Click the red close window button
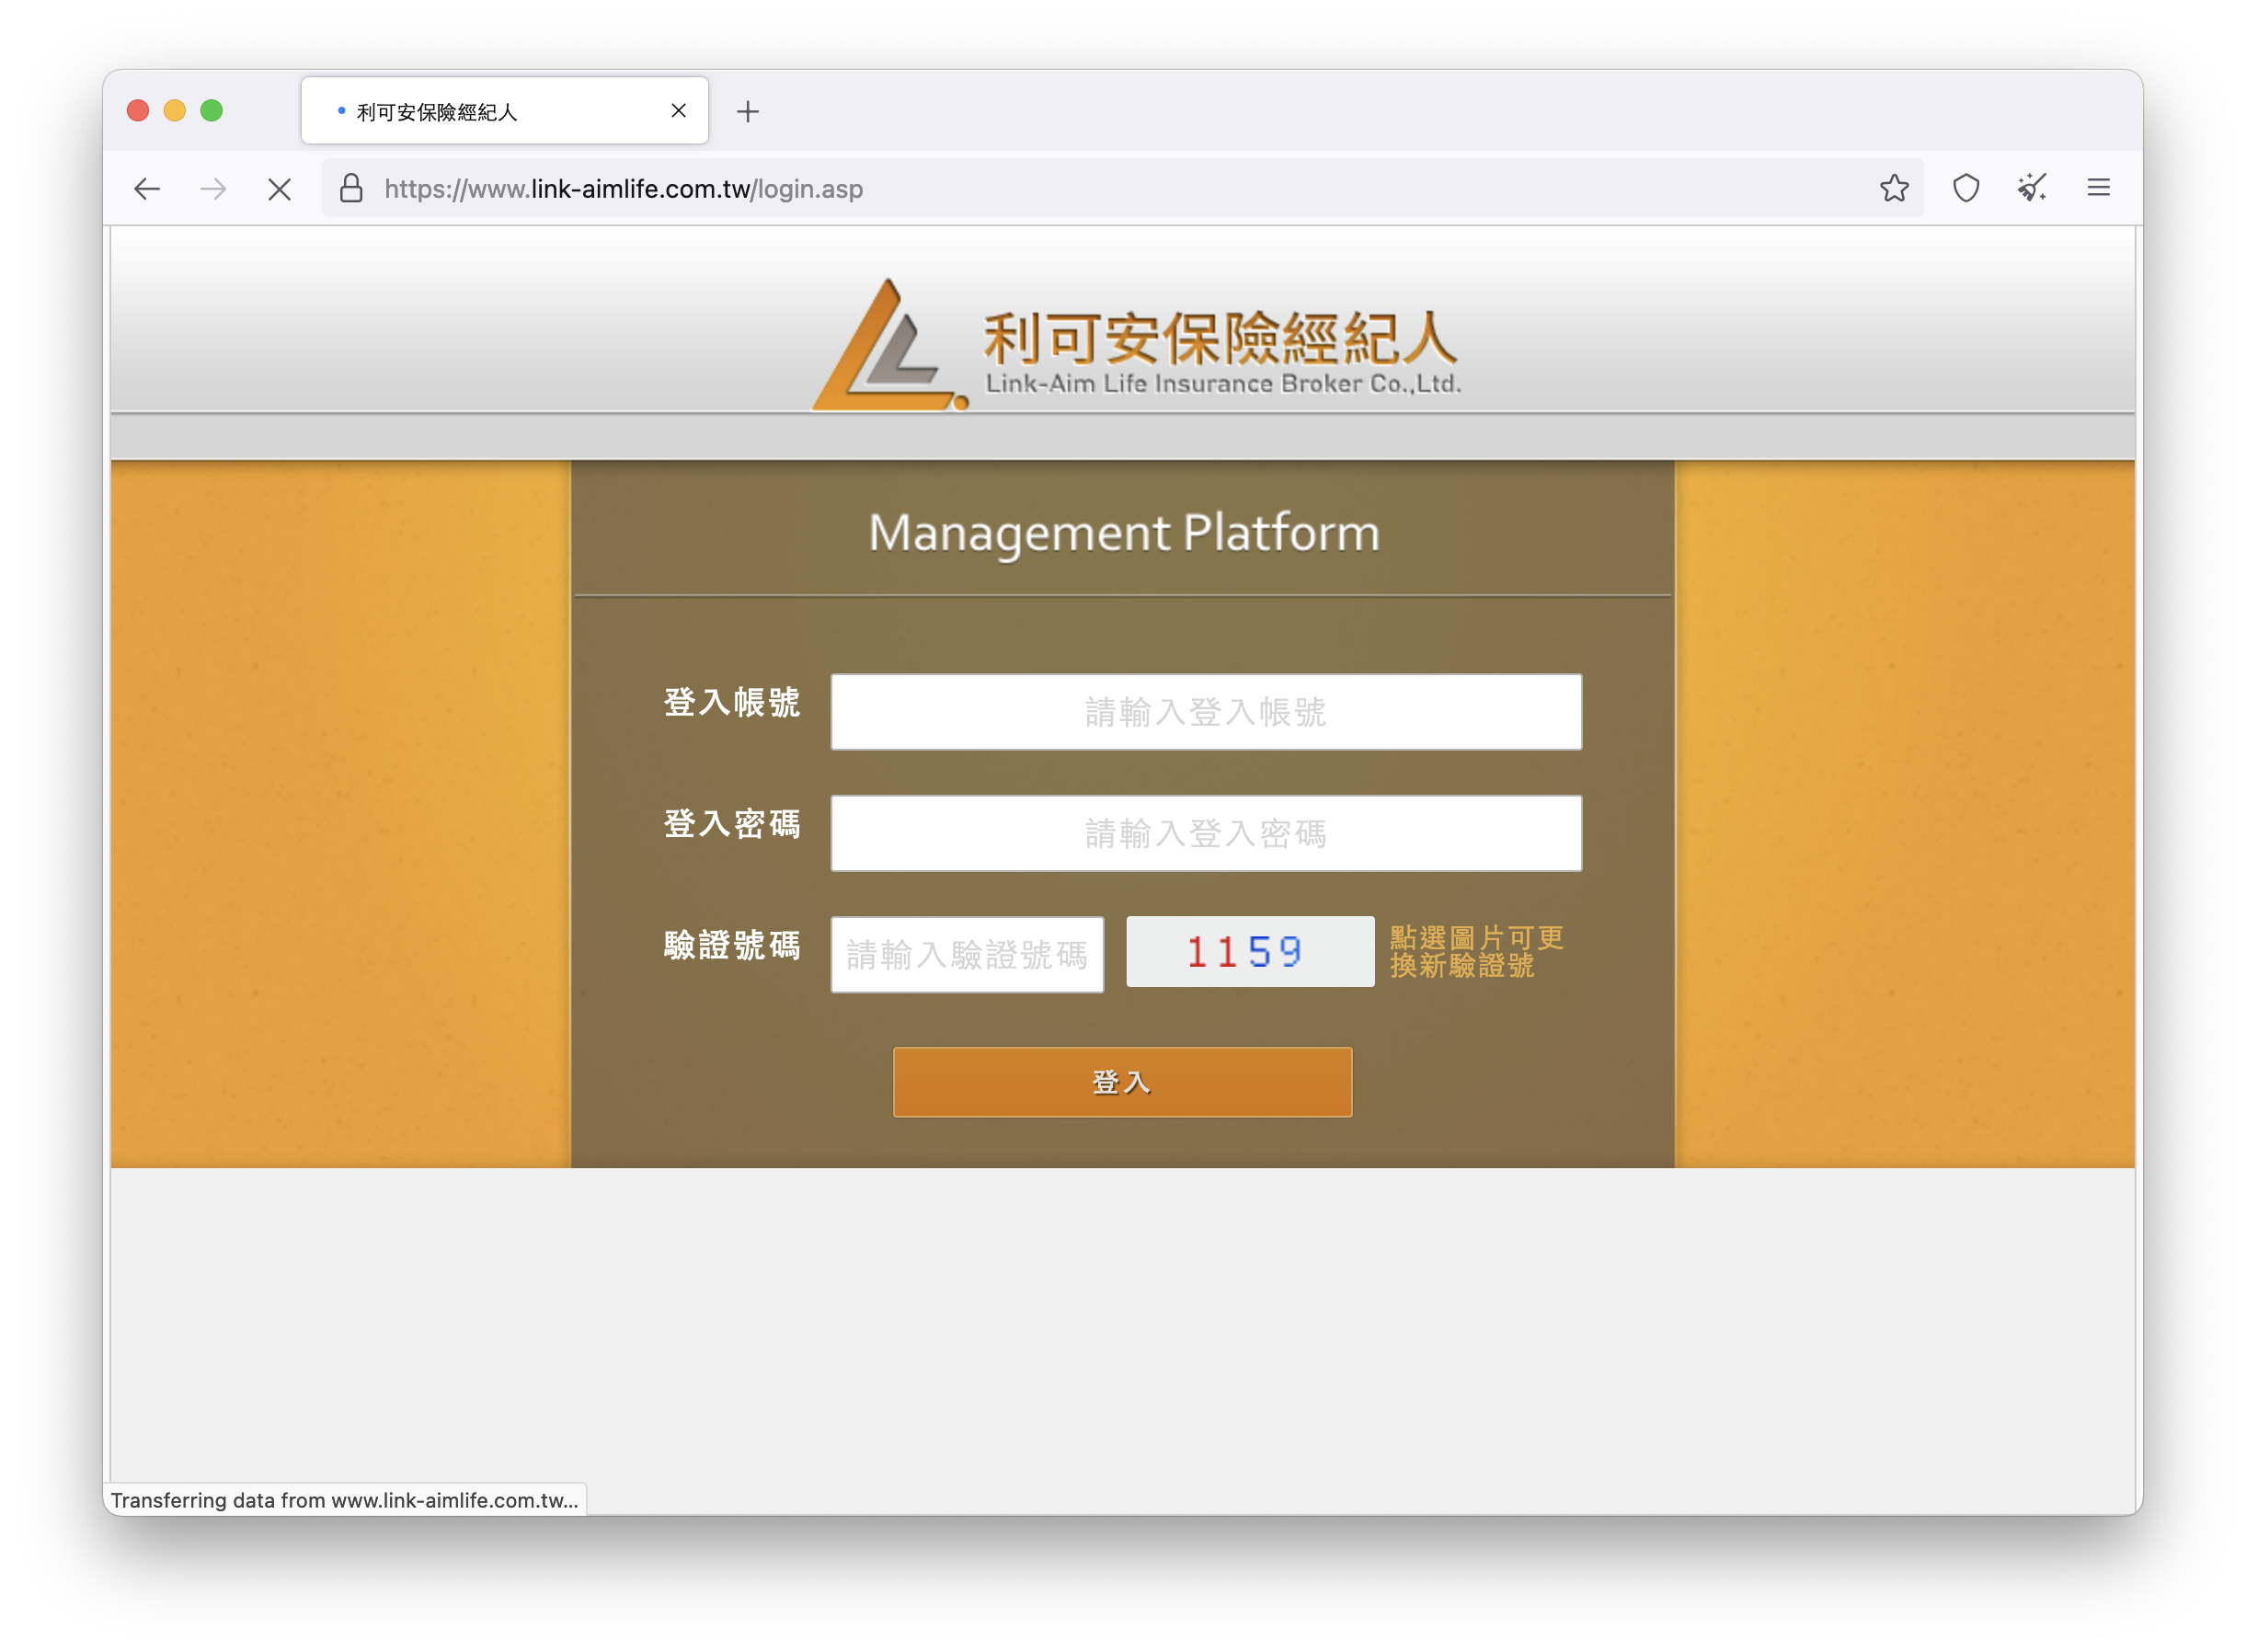The width and height of the screenshot is (2246, 1652). click(138, 111)
